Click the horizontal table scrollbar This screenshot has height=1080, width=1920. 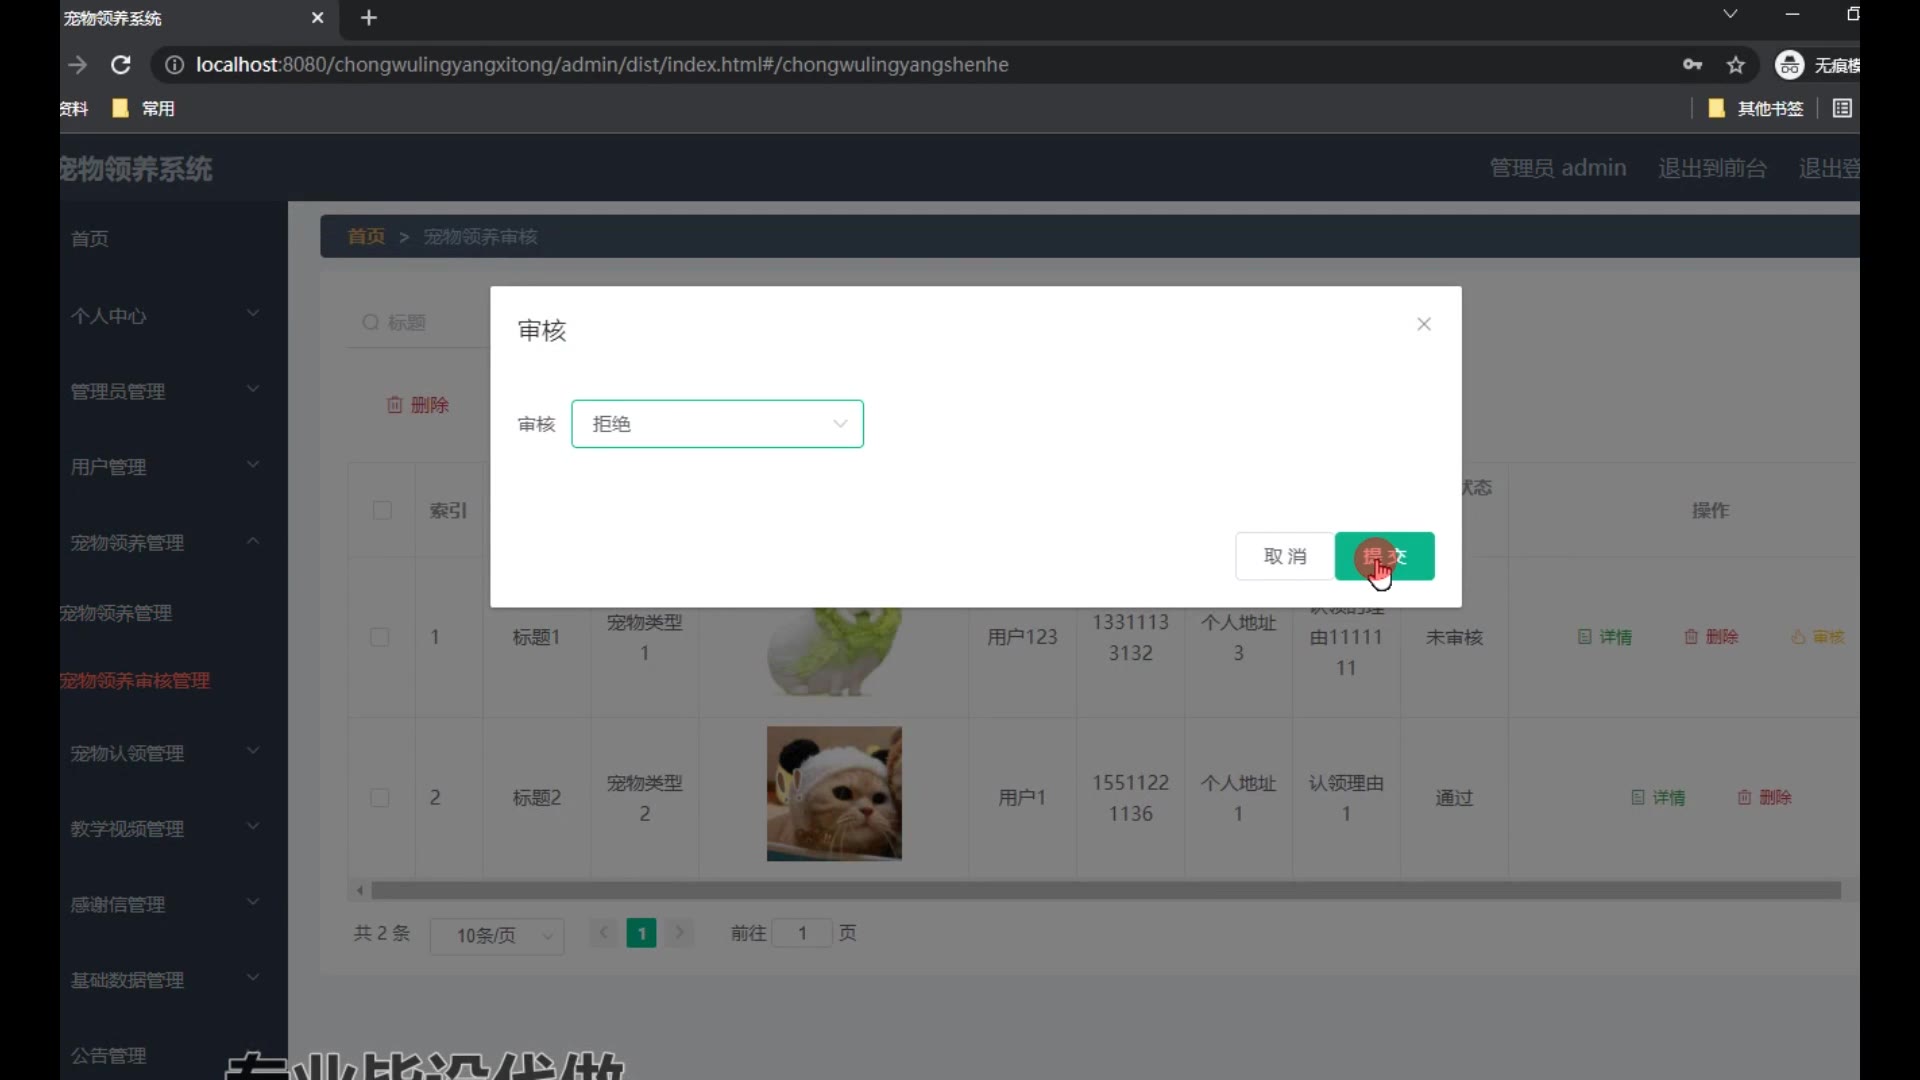[x=1100, y=890]
